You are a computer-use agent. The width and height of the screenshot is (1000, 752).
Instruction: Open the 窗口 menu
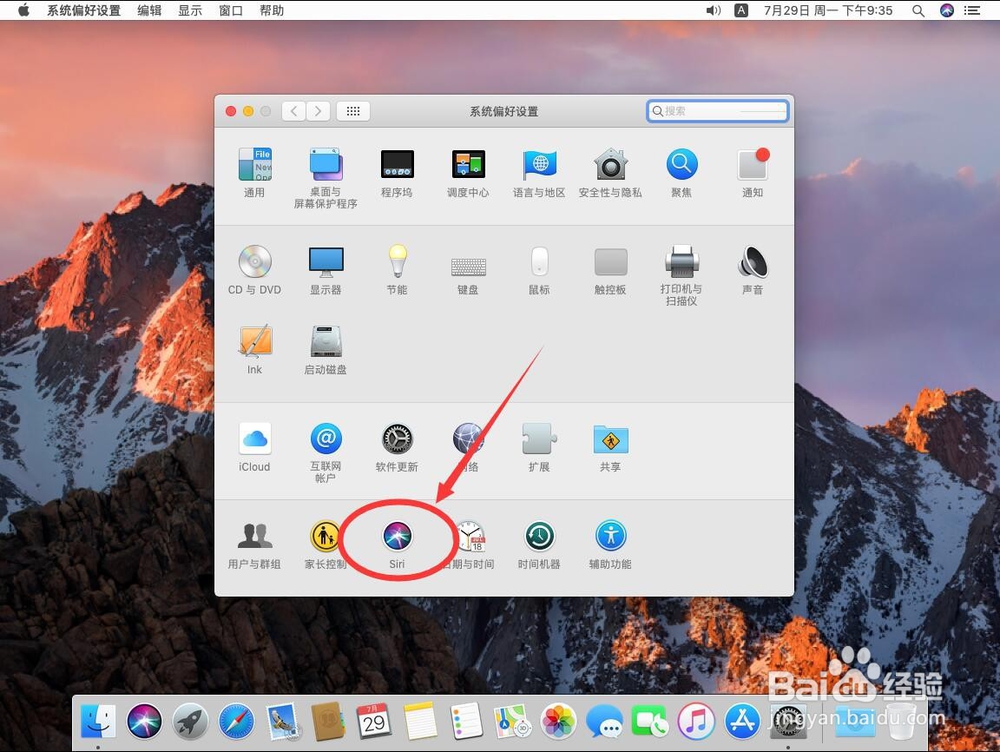(x=230, y=10)
